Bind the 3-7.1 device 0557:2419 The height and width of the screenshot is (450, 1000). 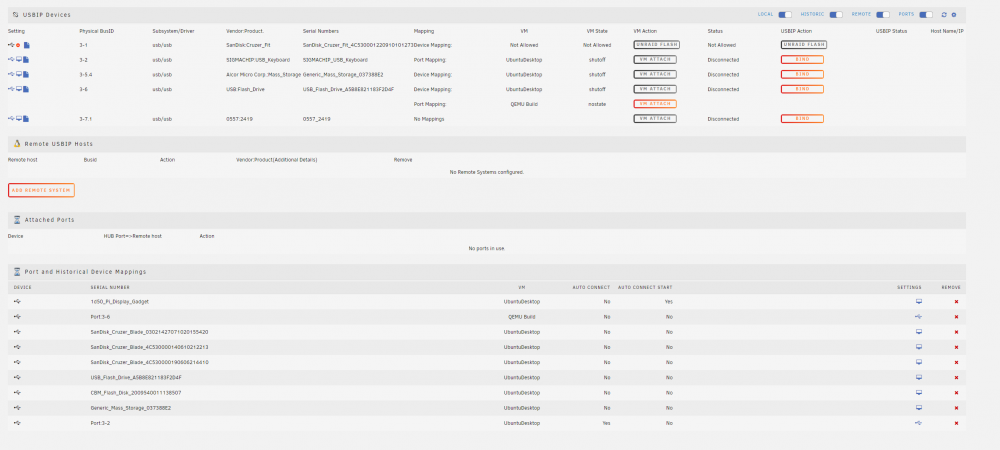[802, 119]
